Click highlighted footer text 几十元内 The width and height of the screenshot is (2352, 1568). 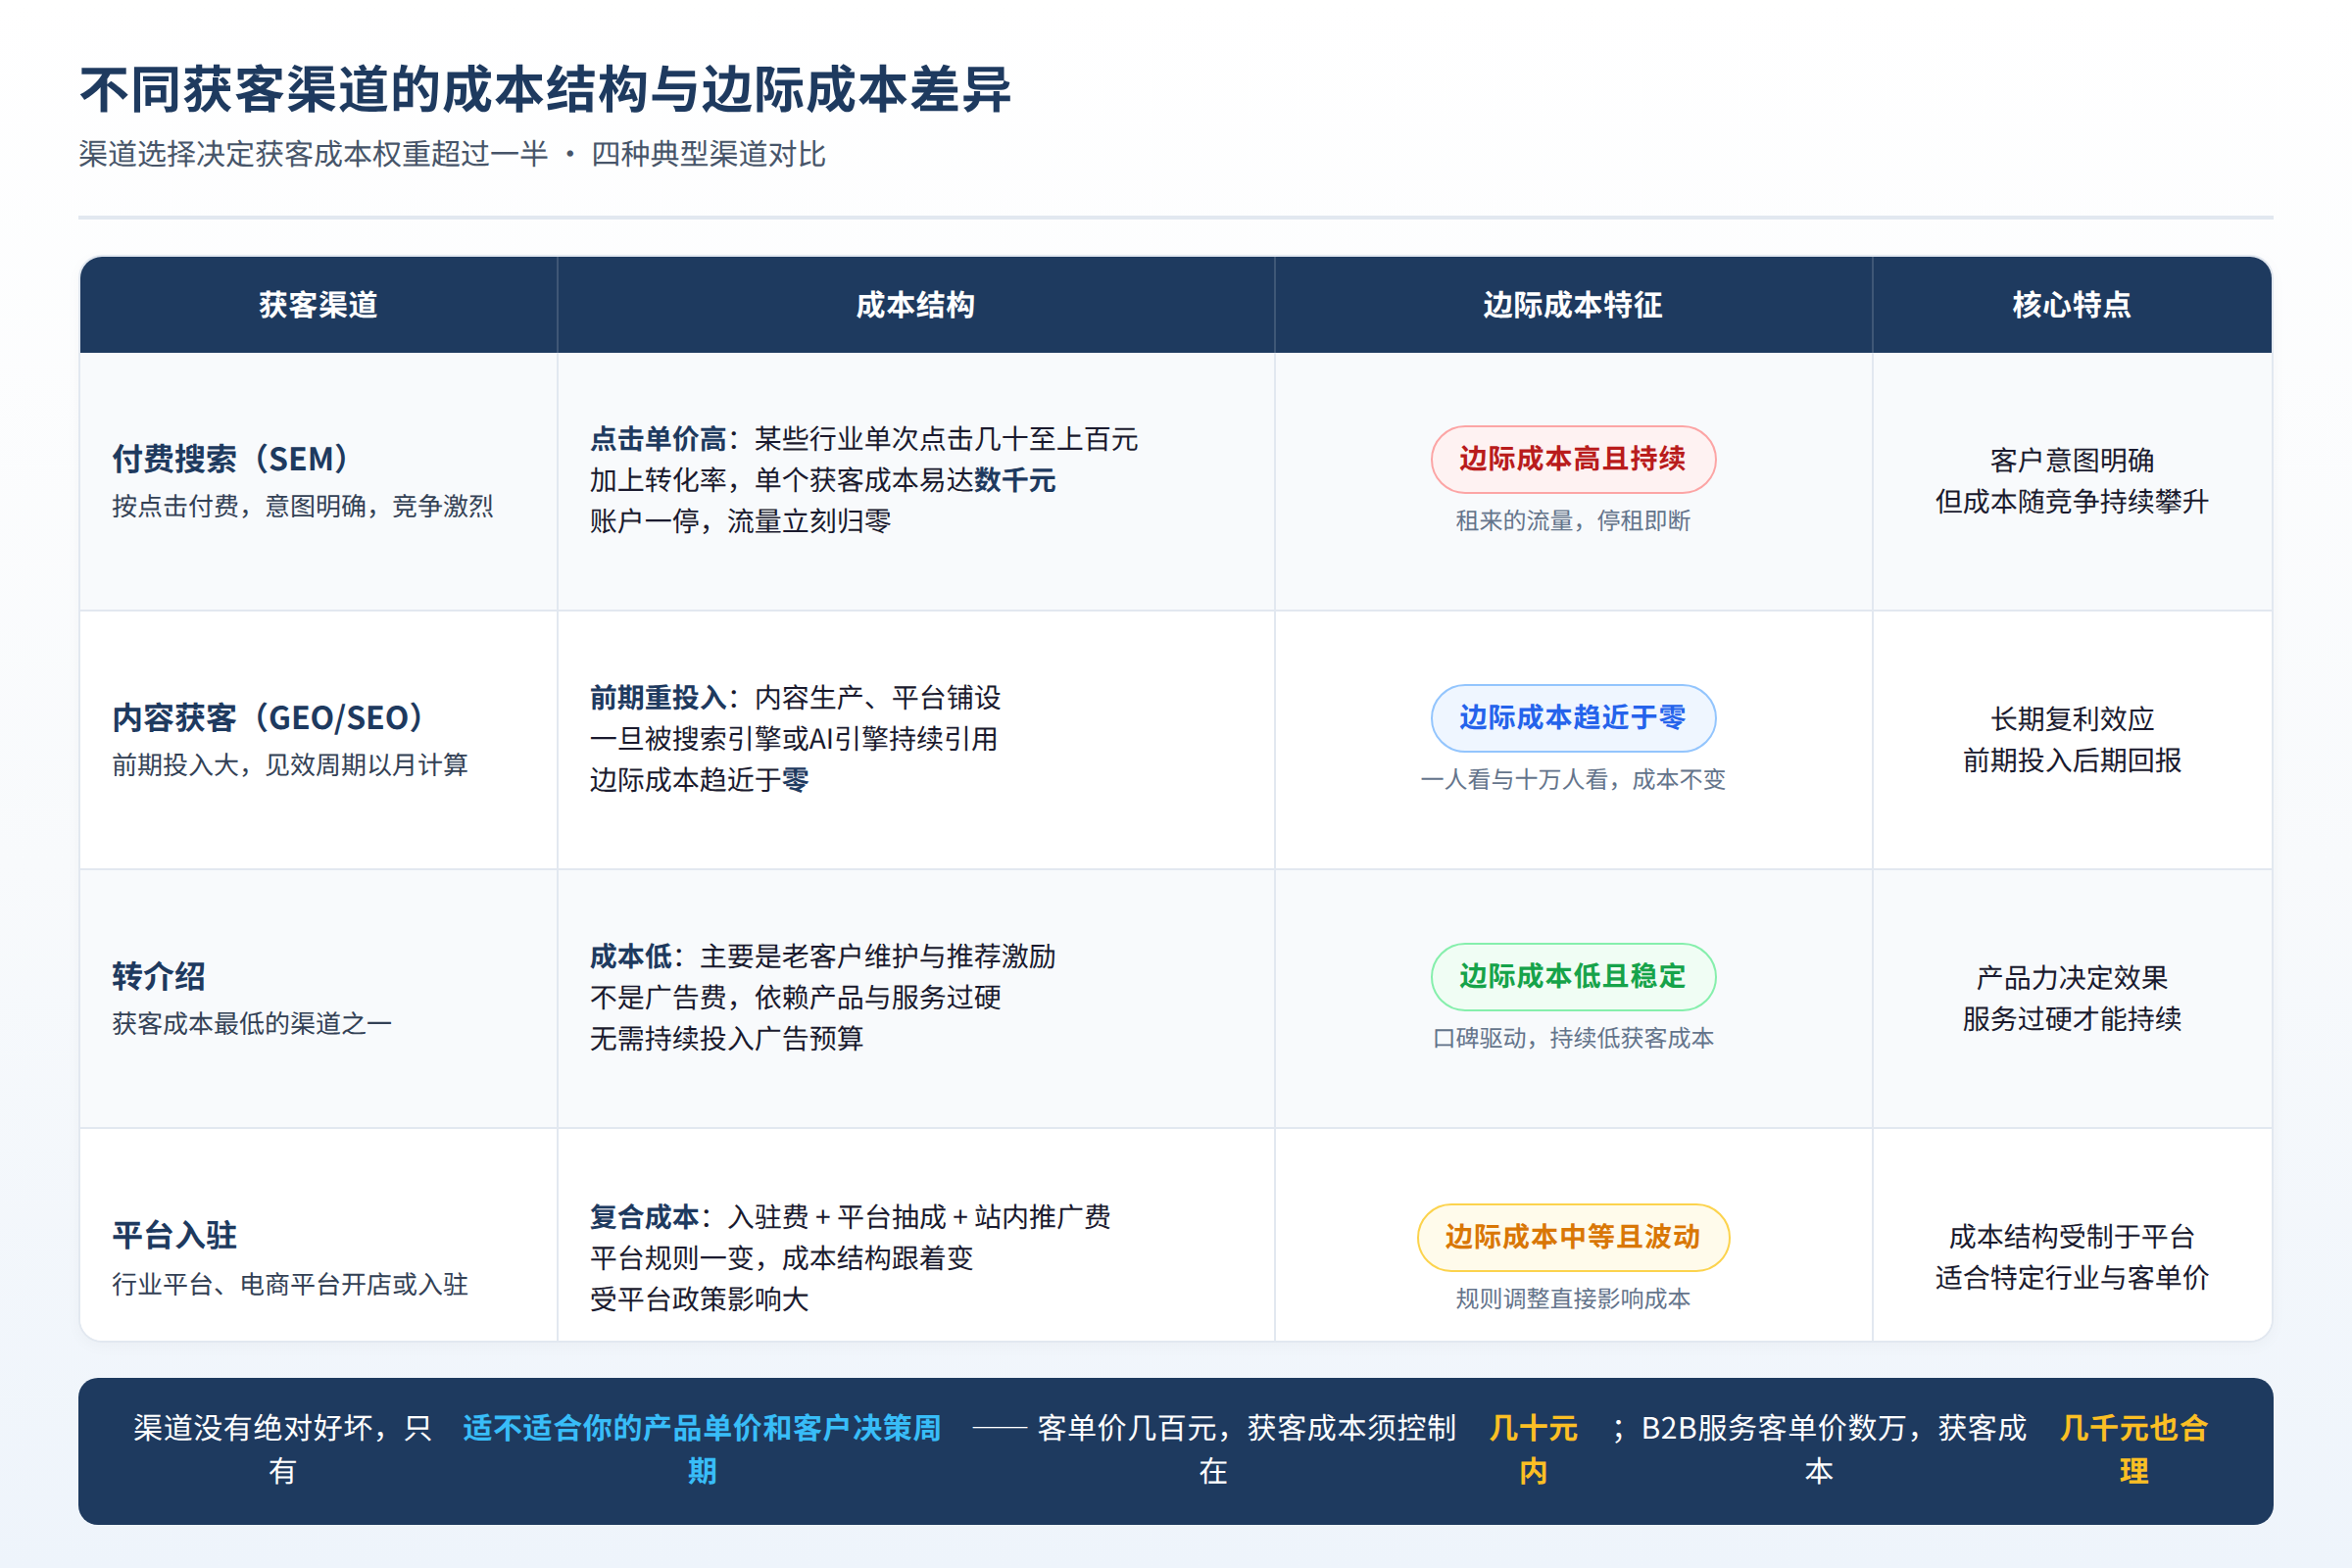coord(1533,1449)
